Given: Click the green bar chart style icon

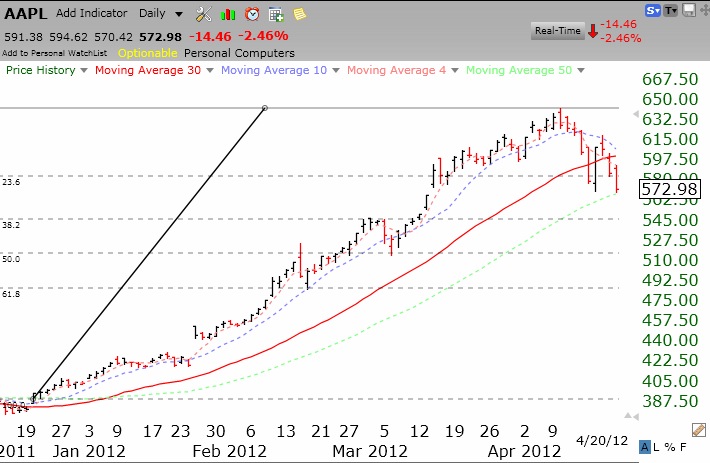Looking at the screenshot, I should tap(227, 15).
